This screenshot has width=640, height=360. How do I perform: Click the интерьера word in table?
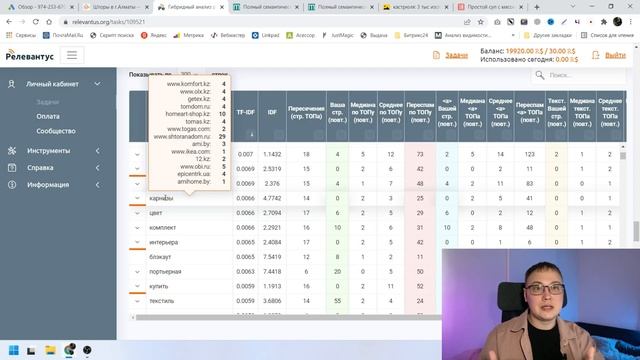(x=163, y=242)
